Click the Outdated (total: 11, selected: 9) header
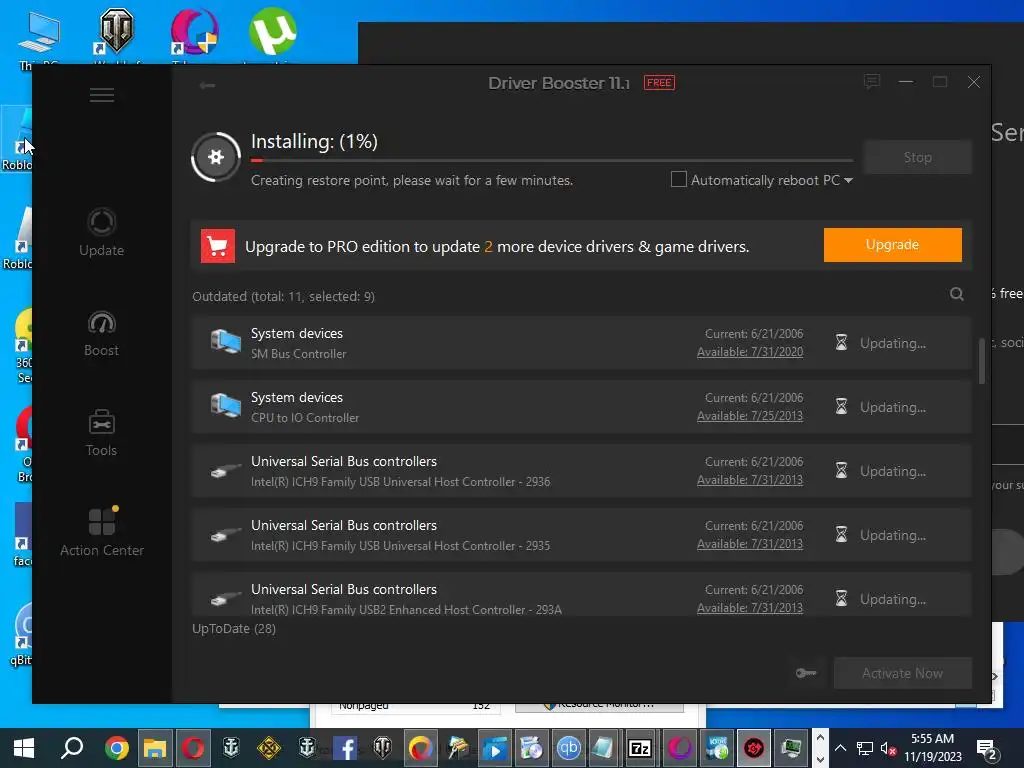This screenshot has height=768, width=1024. [x=283, y=296]
